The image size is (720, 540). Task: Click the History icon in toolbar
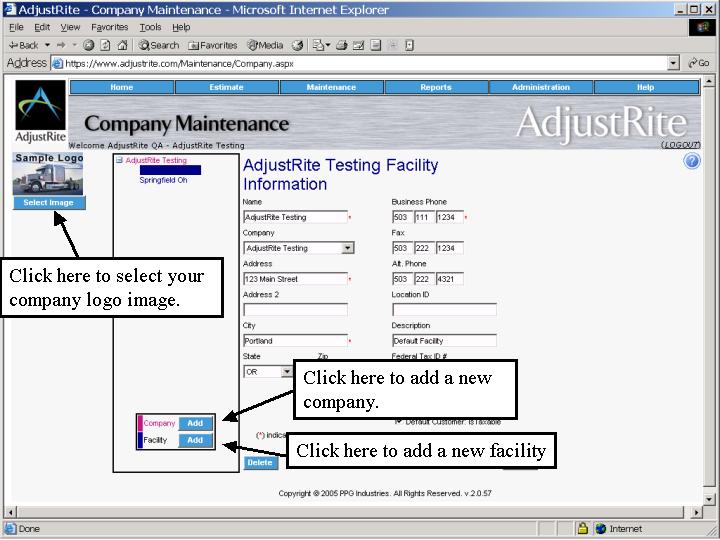coord(298,45)
